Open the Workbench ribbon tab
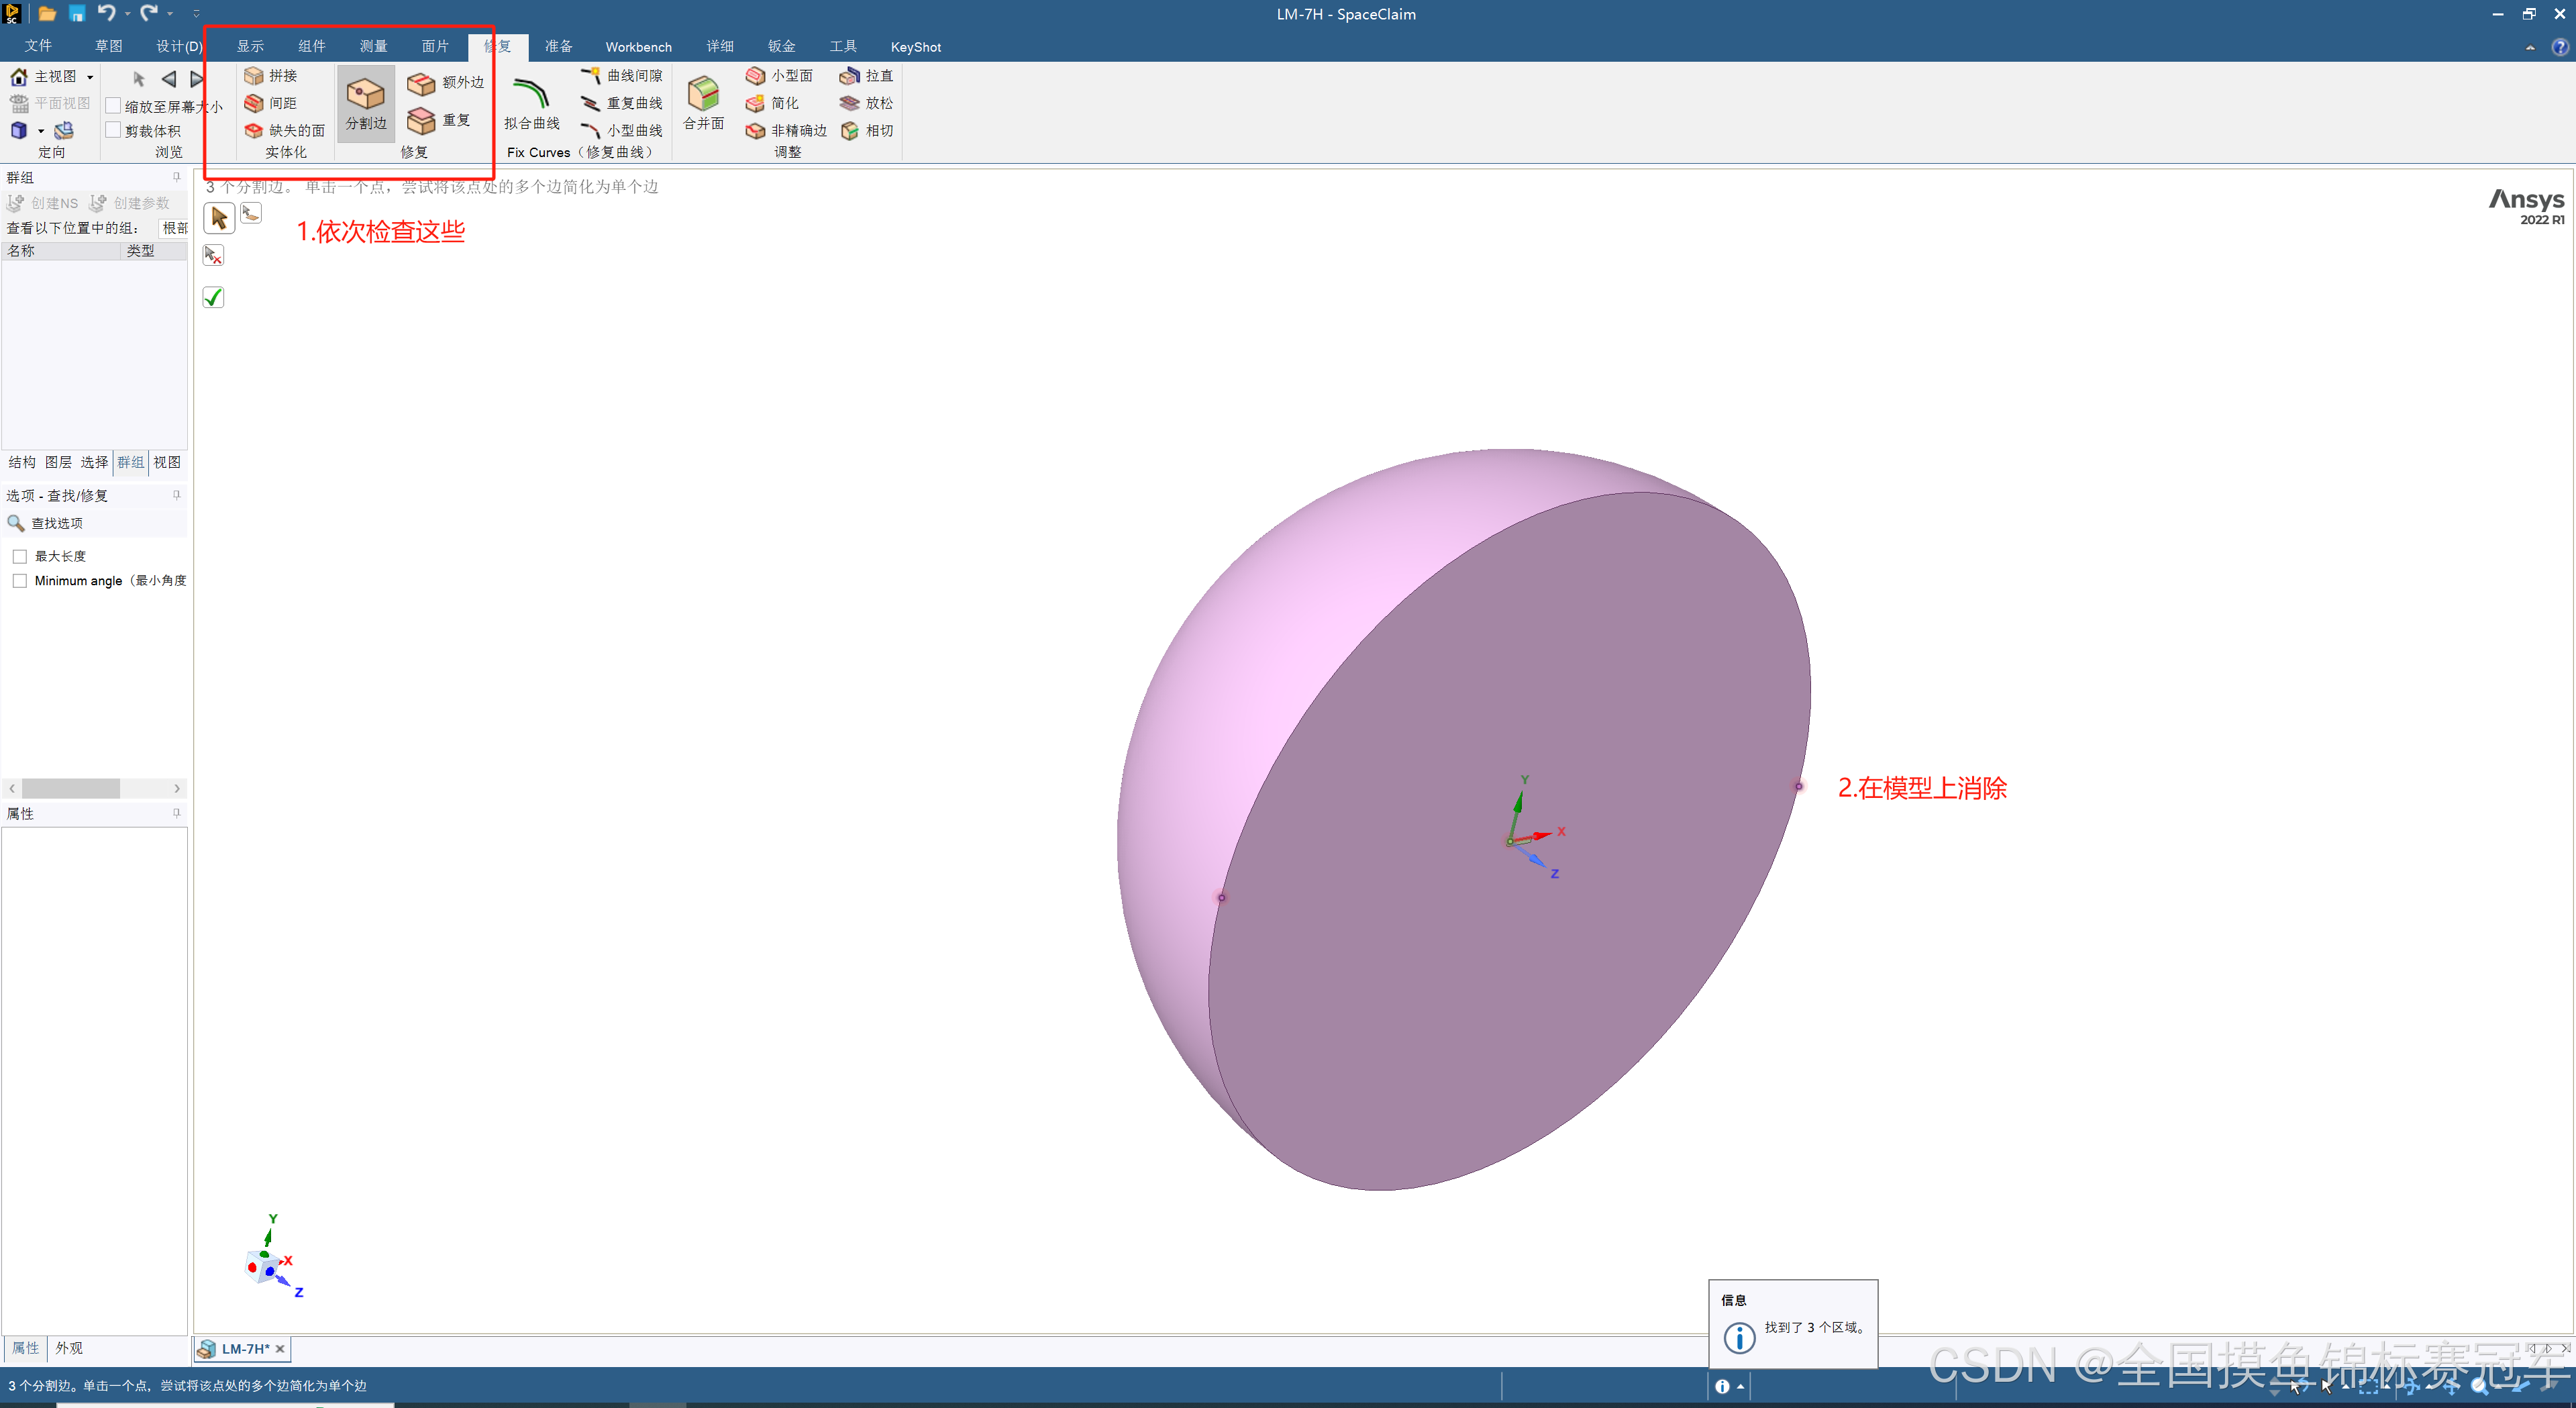Screen dimensions: 2576x1408 tap(638, 47)
